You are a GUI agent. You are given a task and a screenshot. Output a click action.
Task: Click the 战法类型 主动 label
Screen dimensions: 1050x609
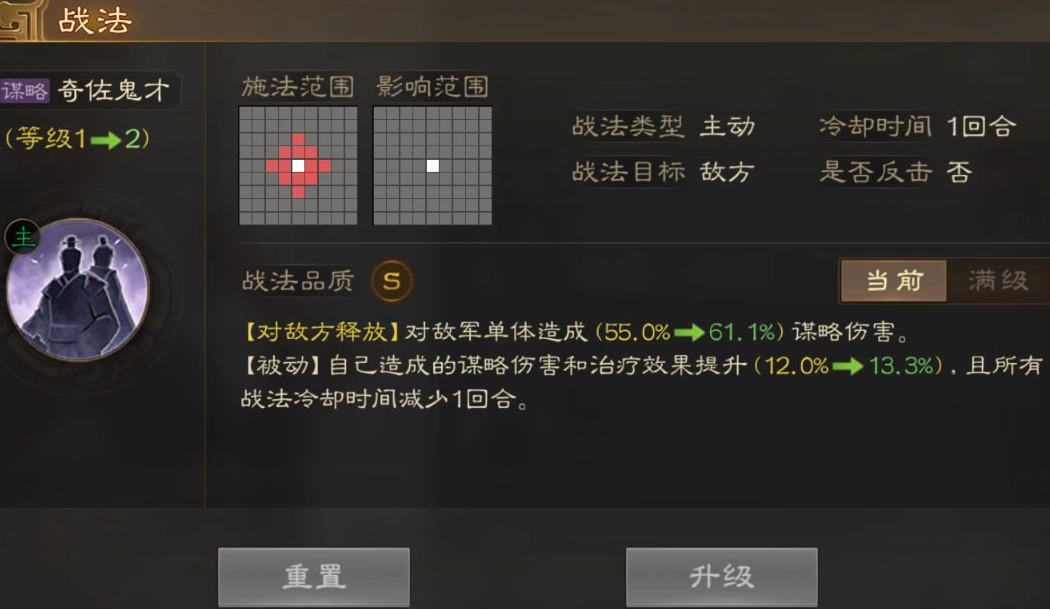point(664,126)
